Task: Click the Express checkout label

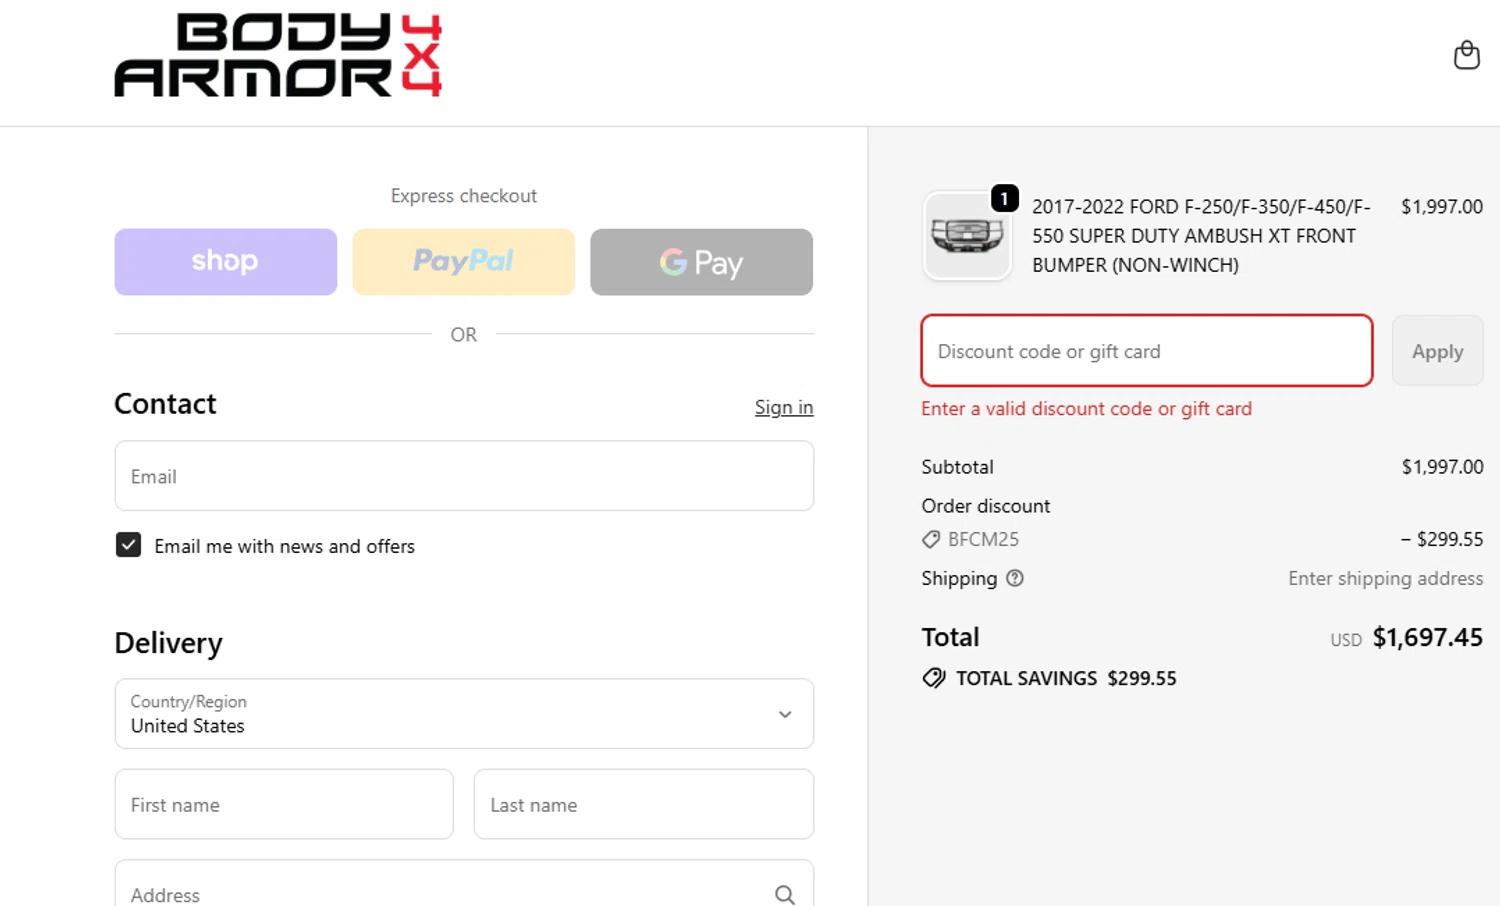Action: 464,196
